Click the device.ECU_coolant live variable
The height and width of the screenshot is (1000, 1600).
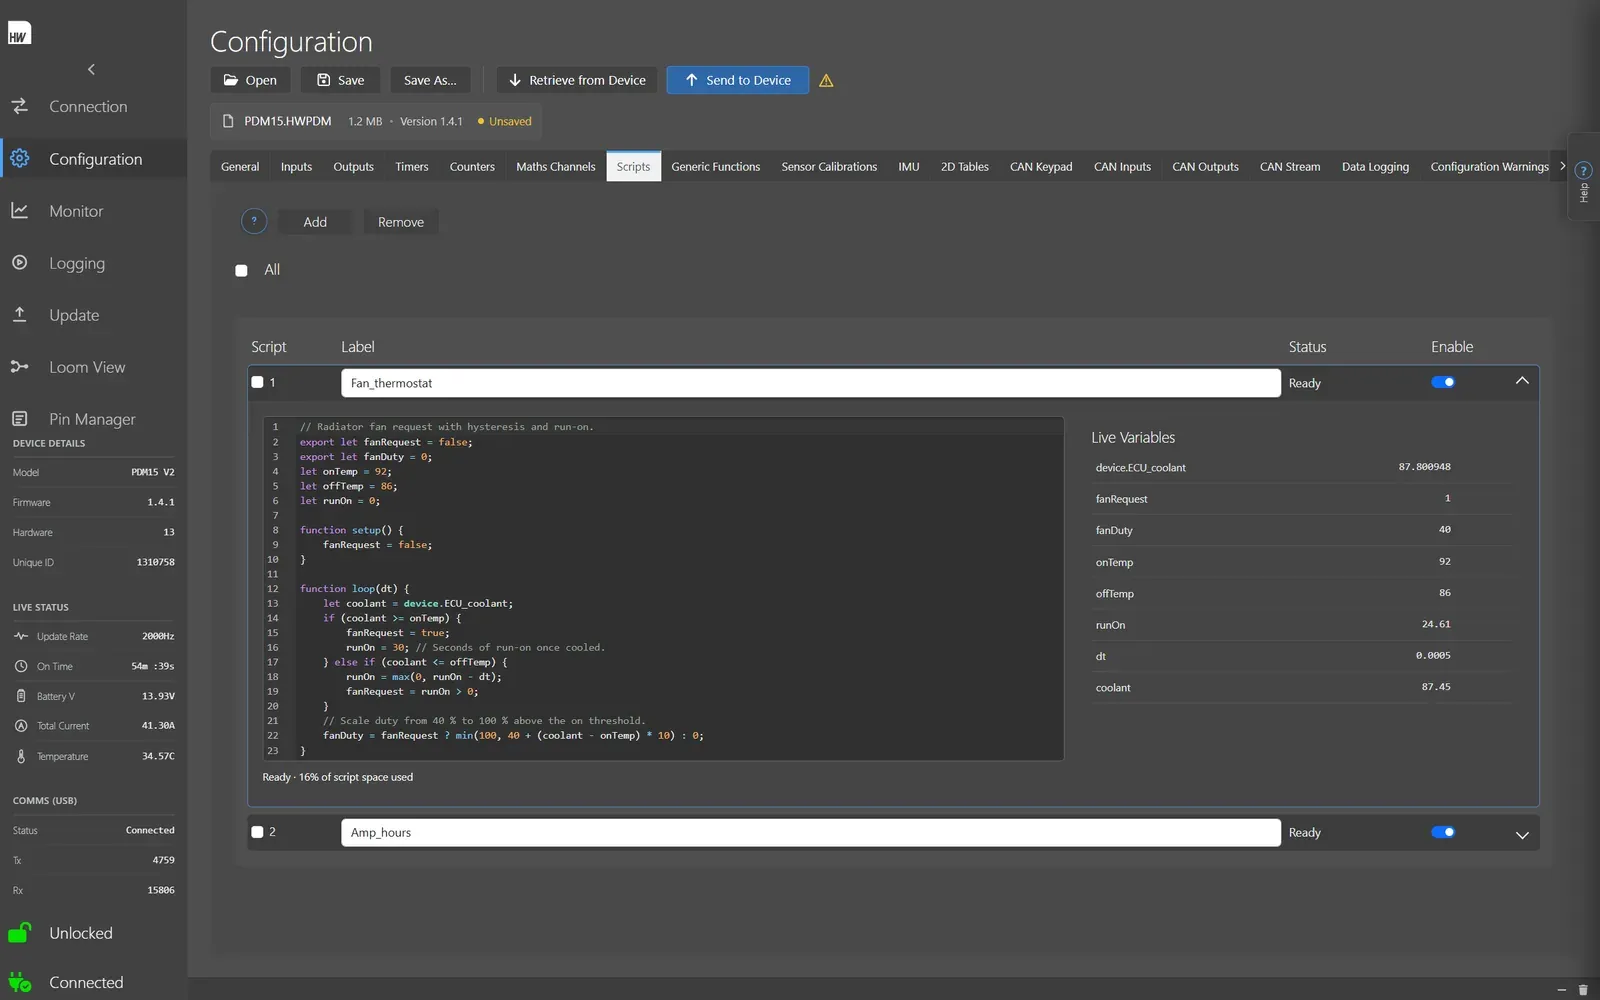[1140, 468]
